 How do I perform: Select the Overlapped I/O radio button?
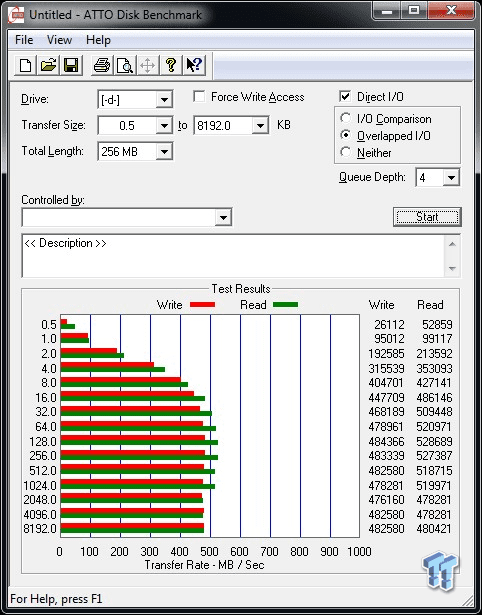click(346, 135)
